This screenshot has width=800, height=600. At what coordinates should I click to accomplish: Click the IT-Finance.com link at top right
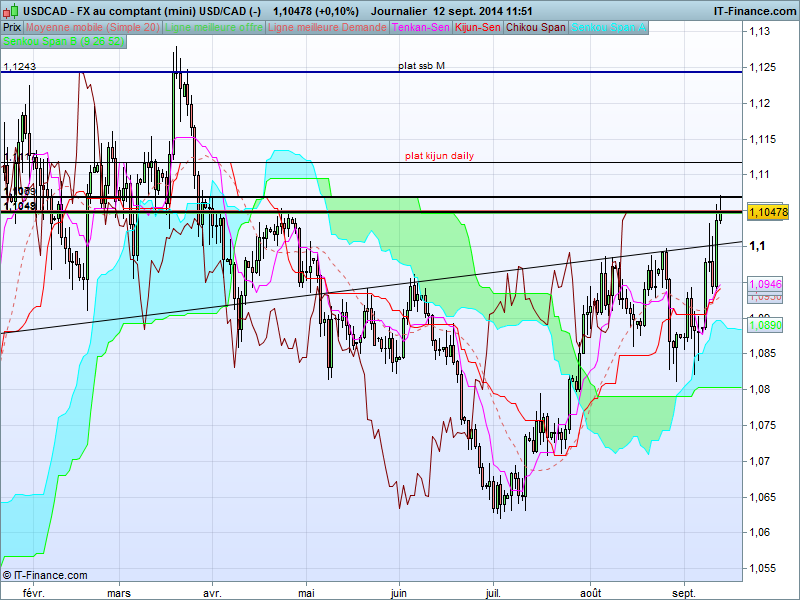755,11
